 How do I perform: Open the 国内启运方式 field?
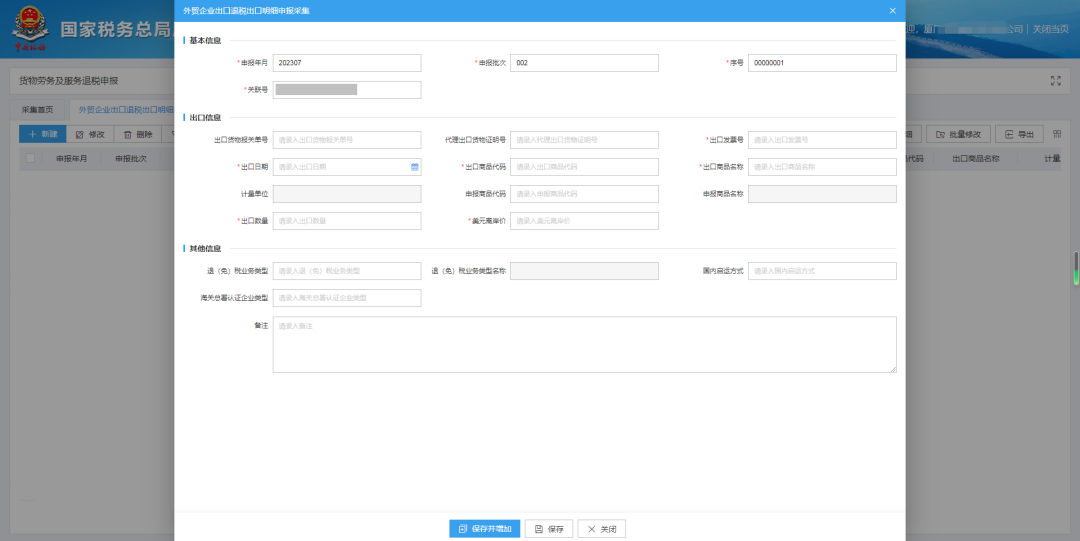click(x=822, y=271)
